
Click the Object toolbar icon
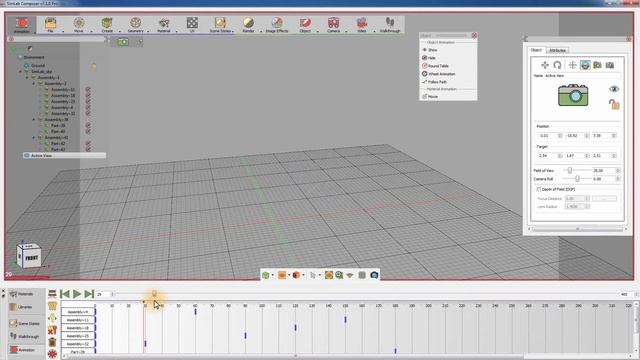(305, 22)
